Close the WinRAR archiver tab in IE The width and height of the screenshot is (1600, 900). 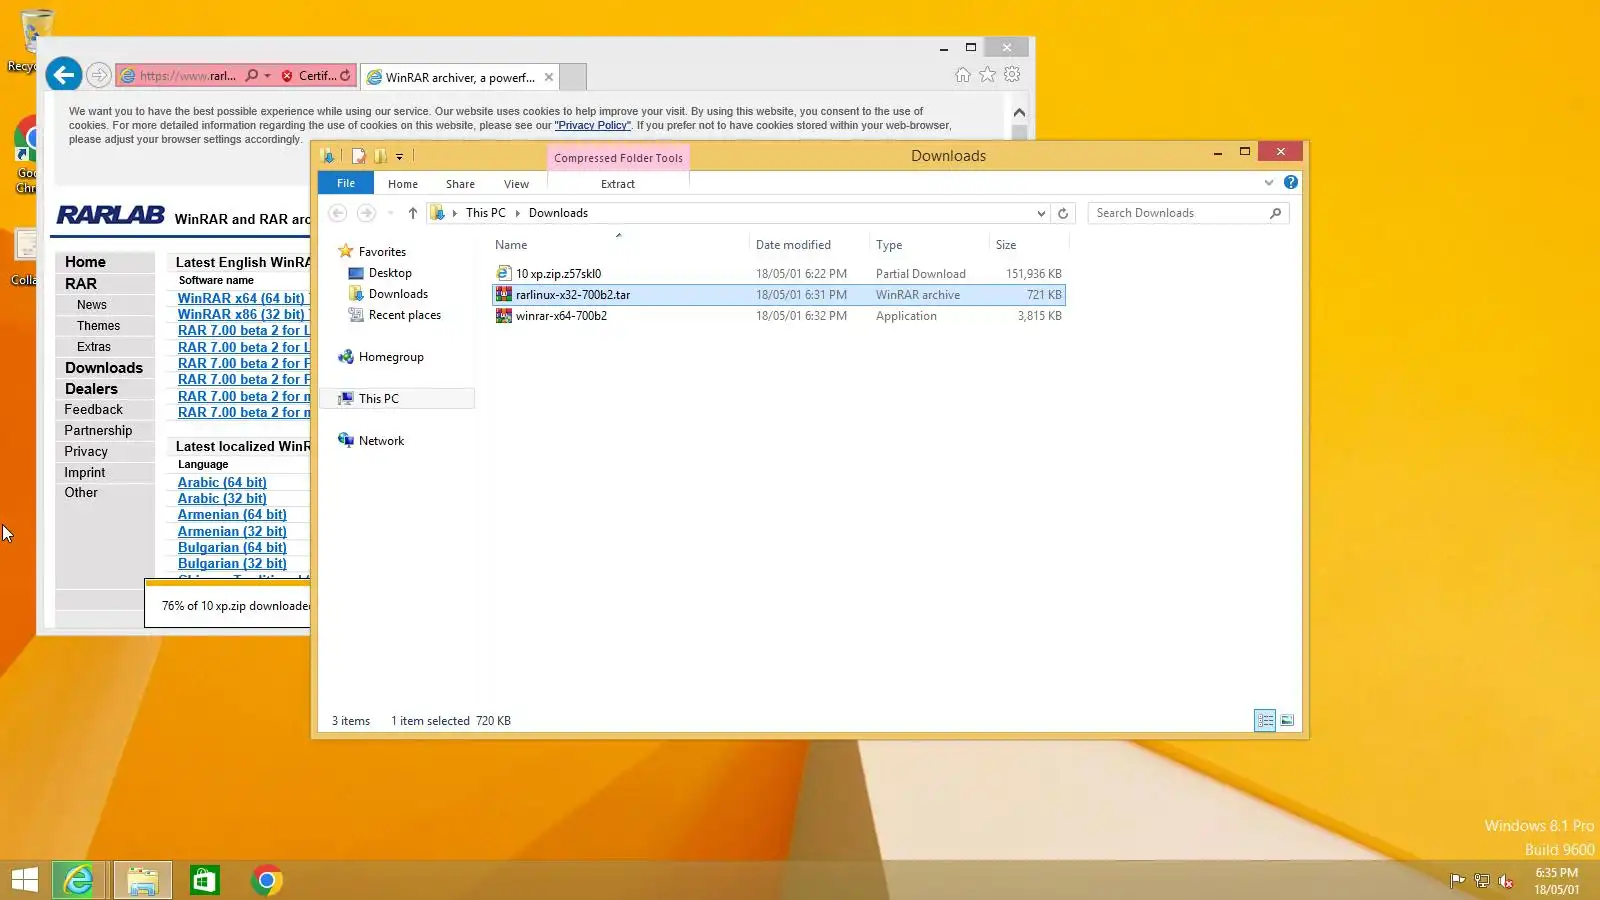(549, 77)
